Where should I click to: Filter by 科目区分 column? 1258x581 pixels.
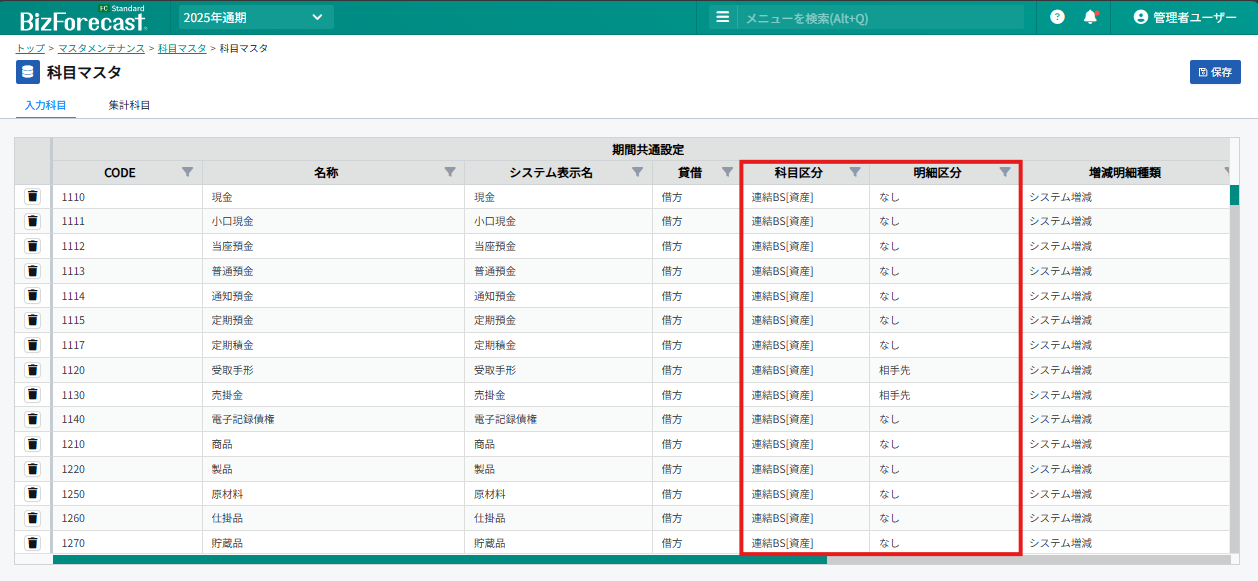[854, 172]
